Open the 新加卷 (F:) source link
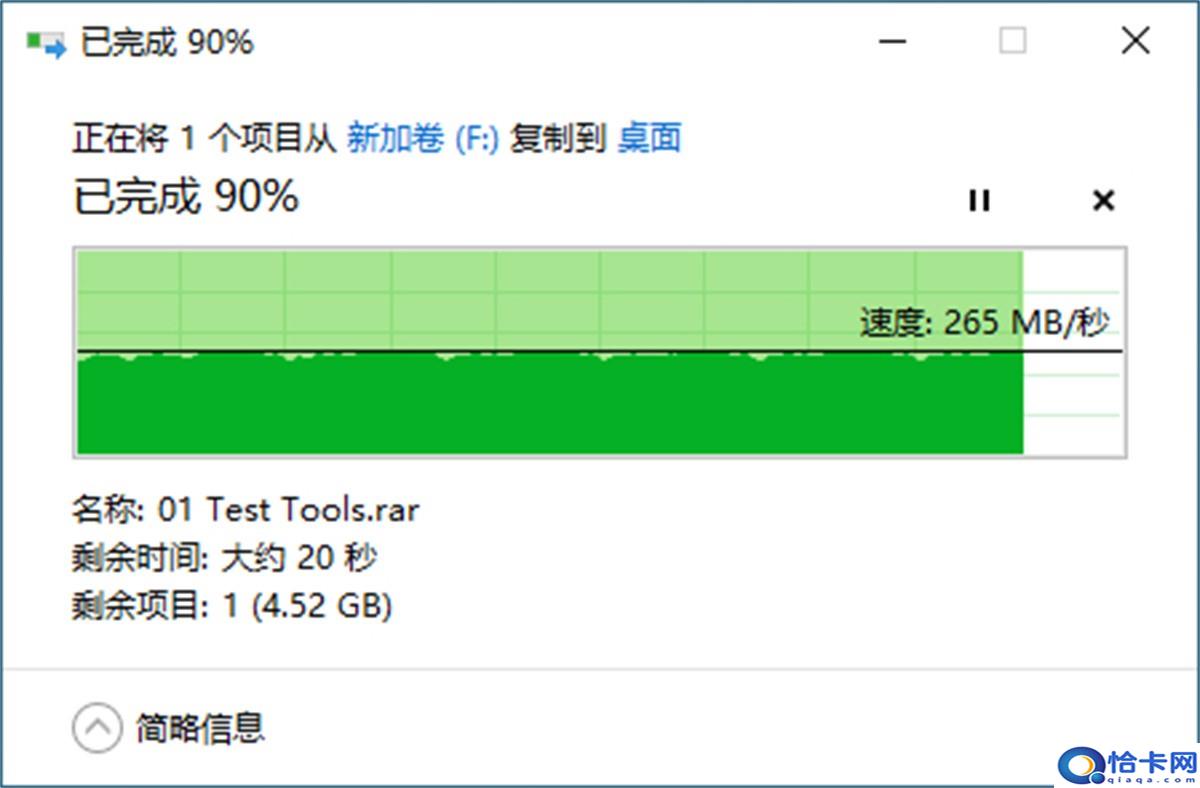The width and height of the screenshot is (1200, 788). [422, 137]
